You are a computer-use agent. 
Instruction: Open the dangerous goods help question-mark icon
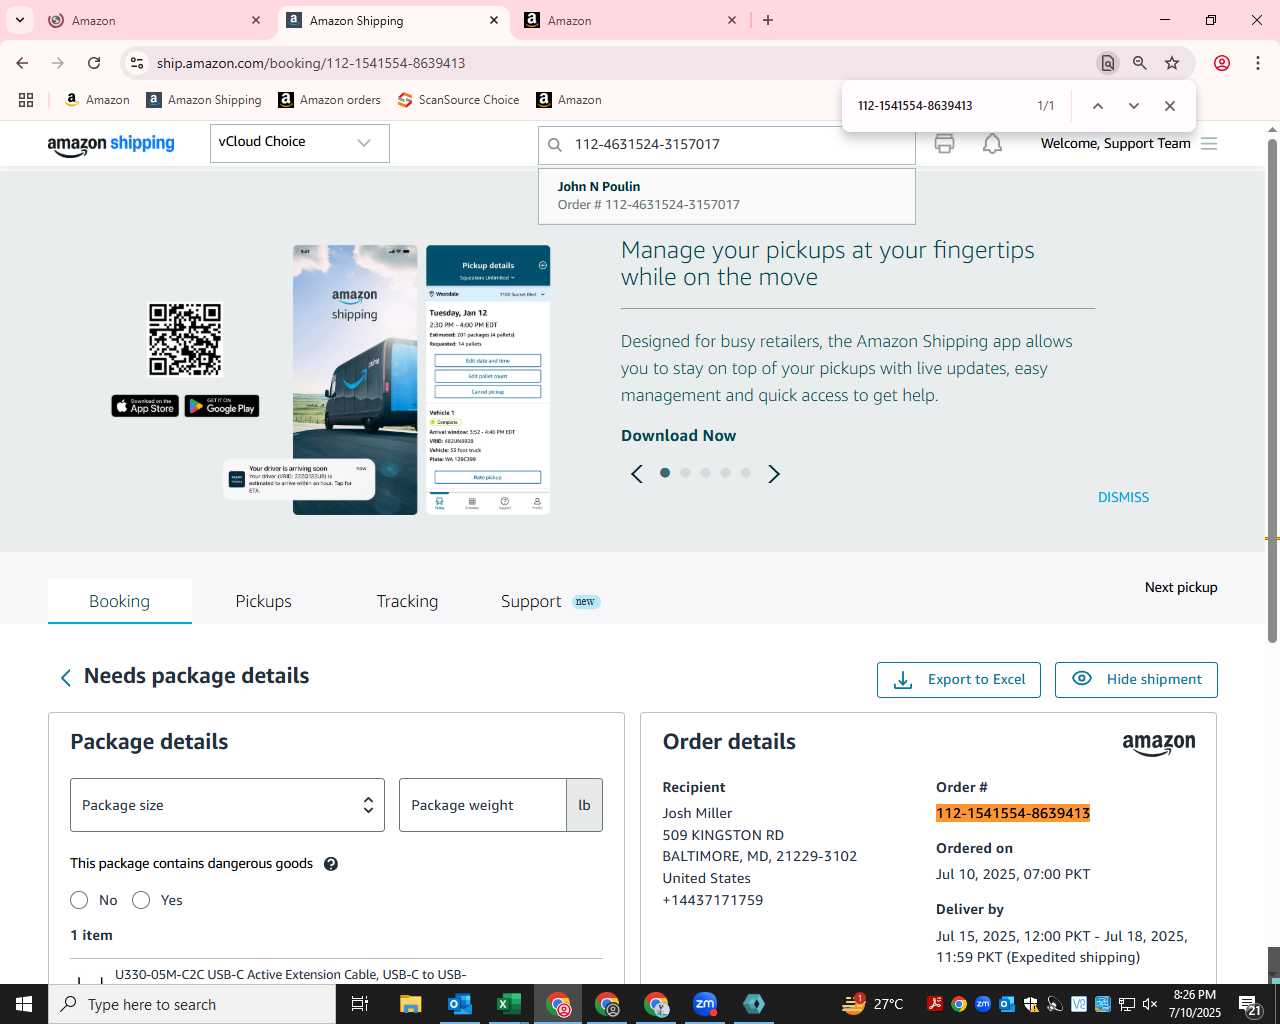pos(331,864)
